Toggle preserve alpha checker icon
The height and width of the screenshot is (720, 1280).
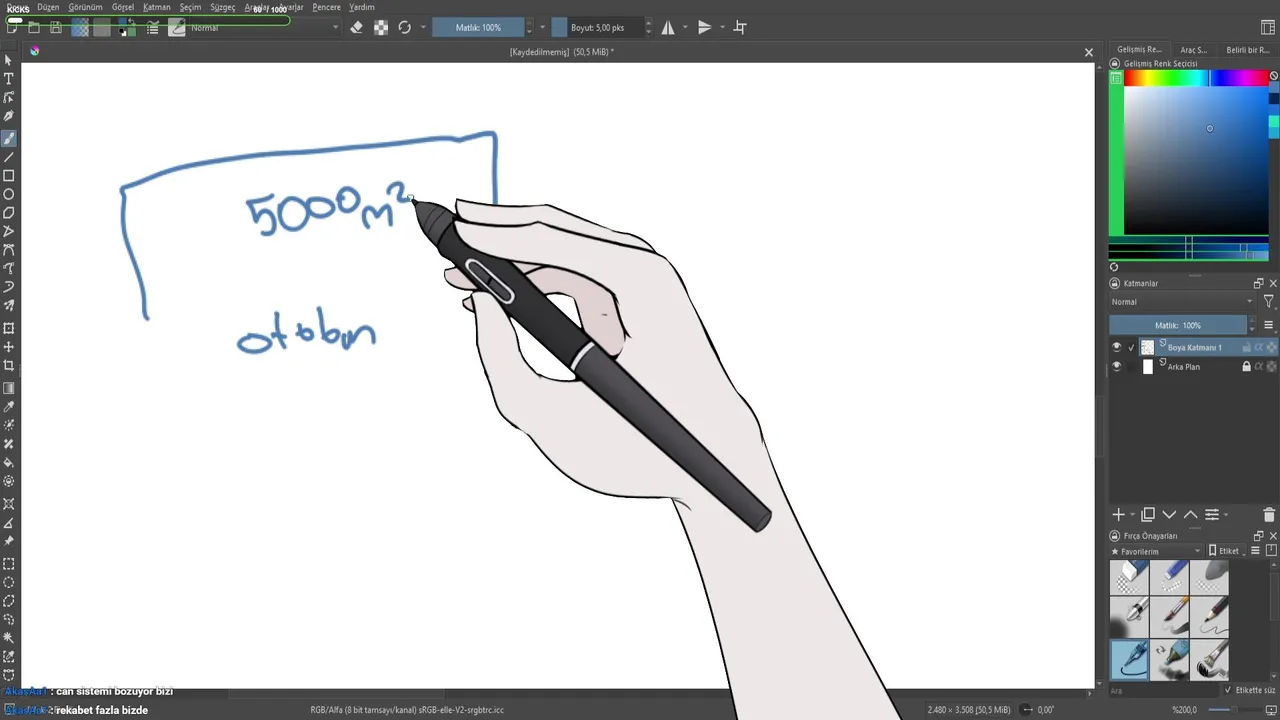381,28
